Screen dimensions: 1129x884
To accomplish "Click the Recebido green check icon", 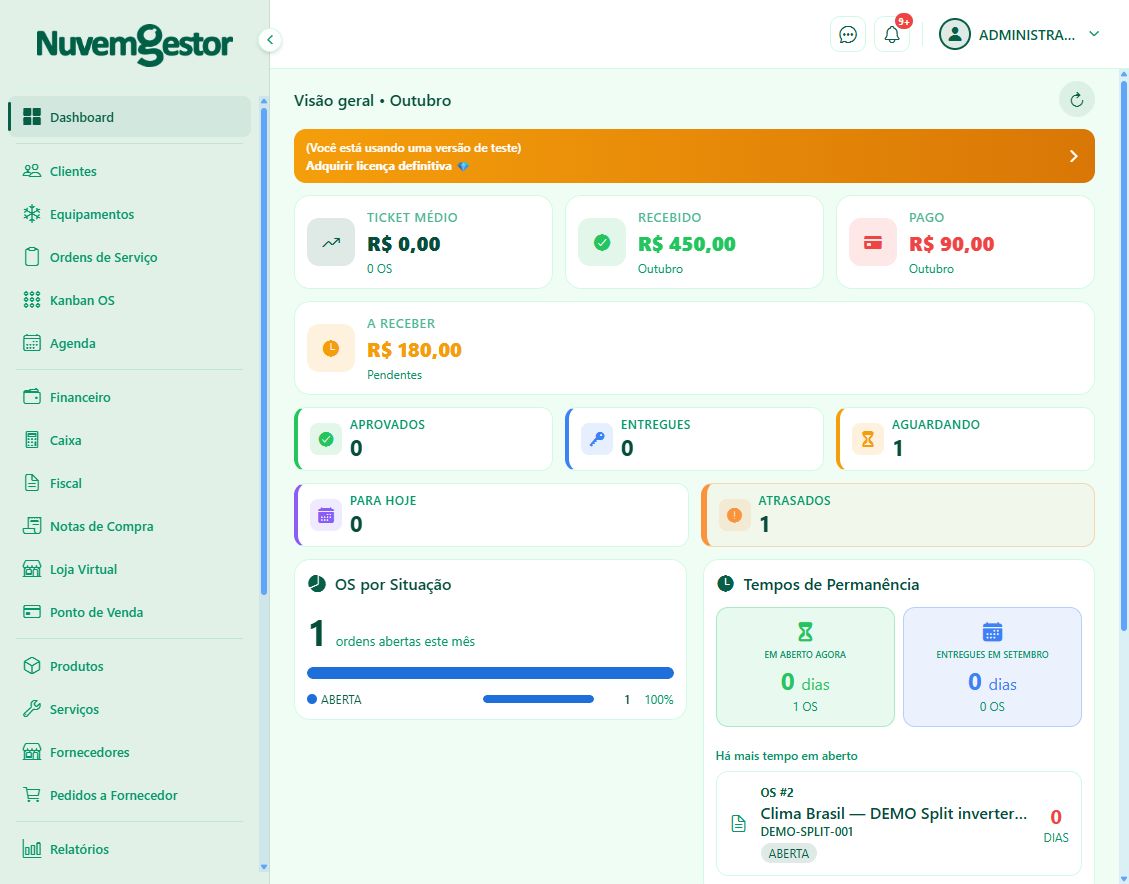I will pos(602,243).
